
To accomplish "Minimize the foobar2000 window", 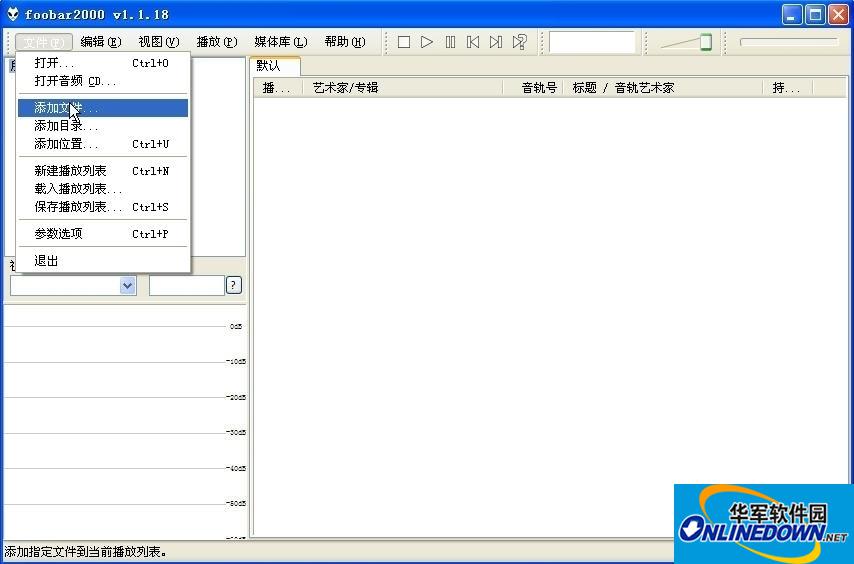I will tap(791, 15).
